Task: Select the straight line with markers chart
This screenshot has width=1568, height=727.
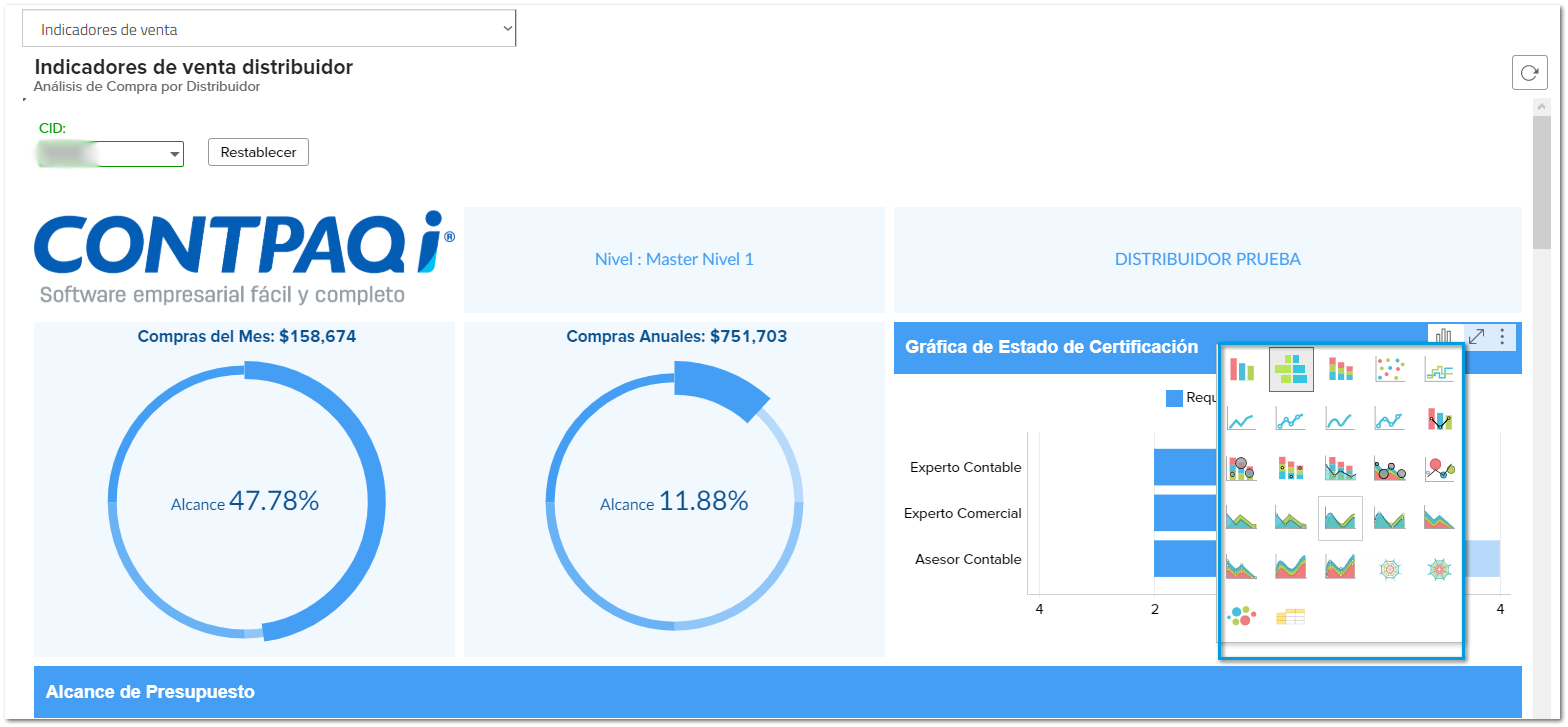Action: point(1291,419)
